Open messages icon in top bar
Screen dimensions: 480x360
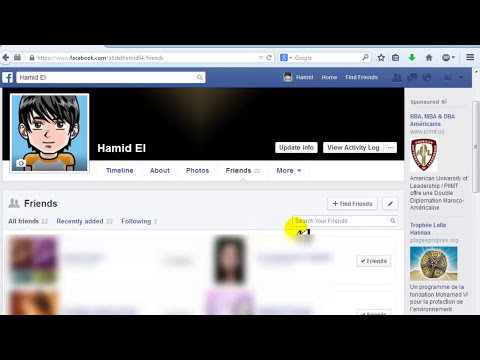pos(412,77)
